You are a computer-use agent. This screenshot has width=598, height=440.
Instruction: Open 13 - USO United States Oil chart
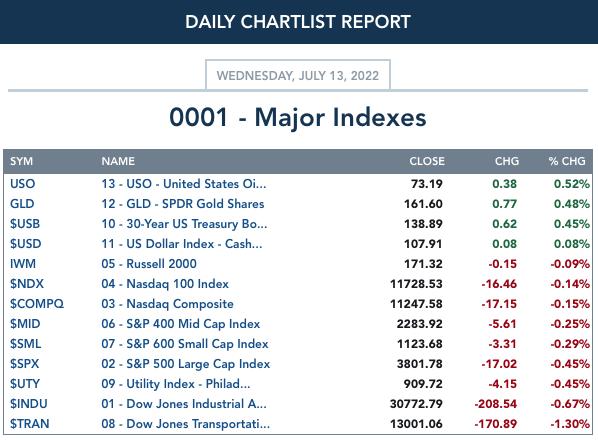pyautogui.click(x=184, y=184)
